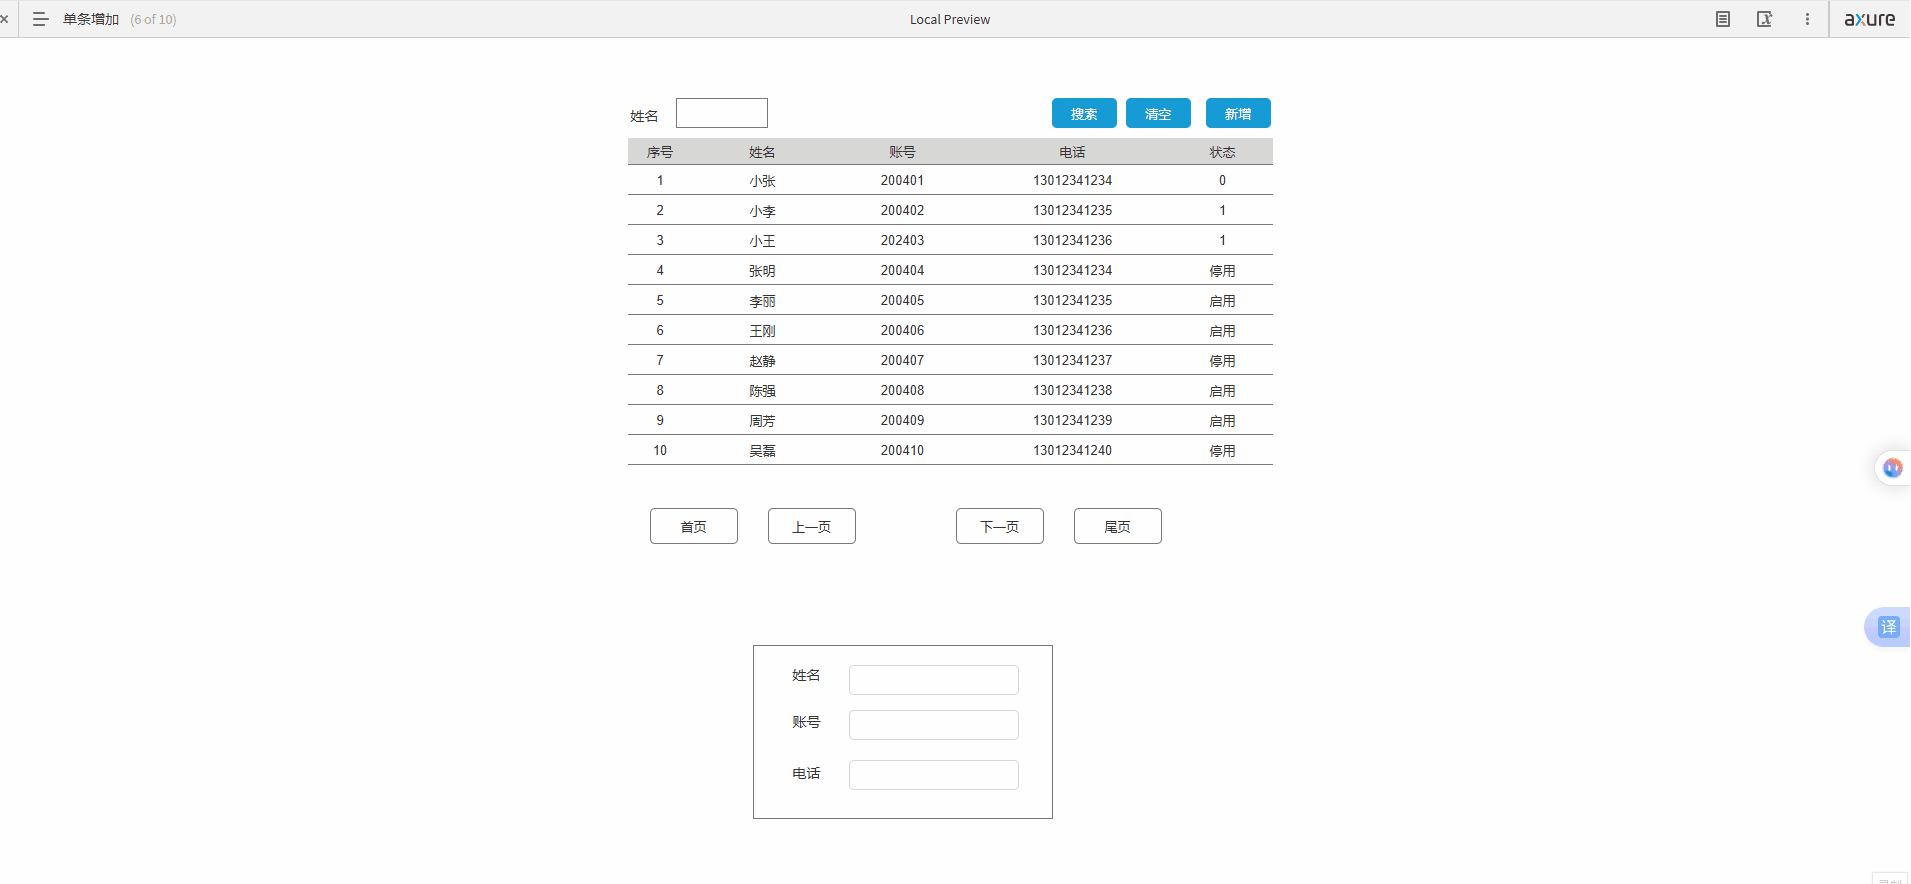Go to 尾页 last page

pyautogui.click(x=1118, y=526)
